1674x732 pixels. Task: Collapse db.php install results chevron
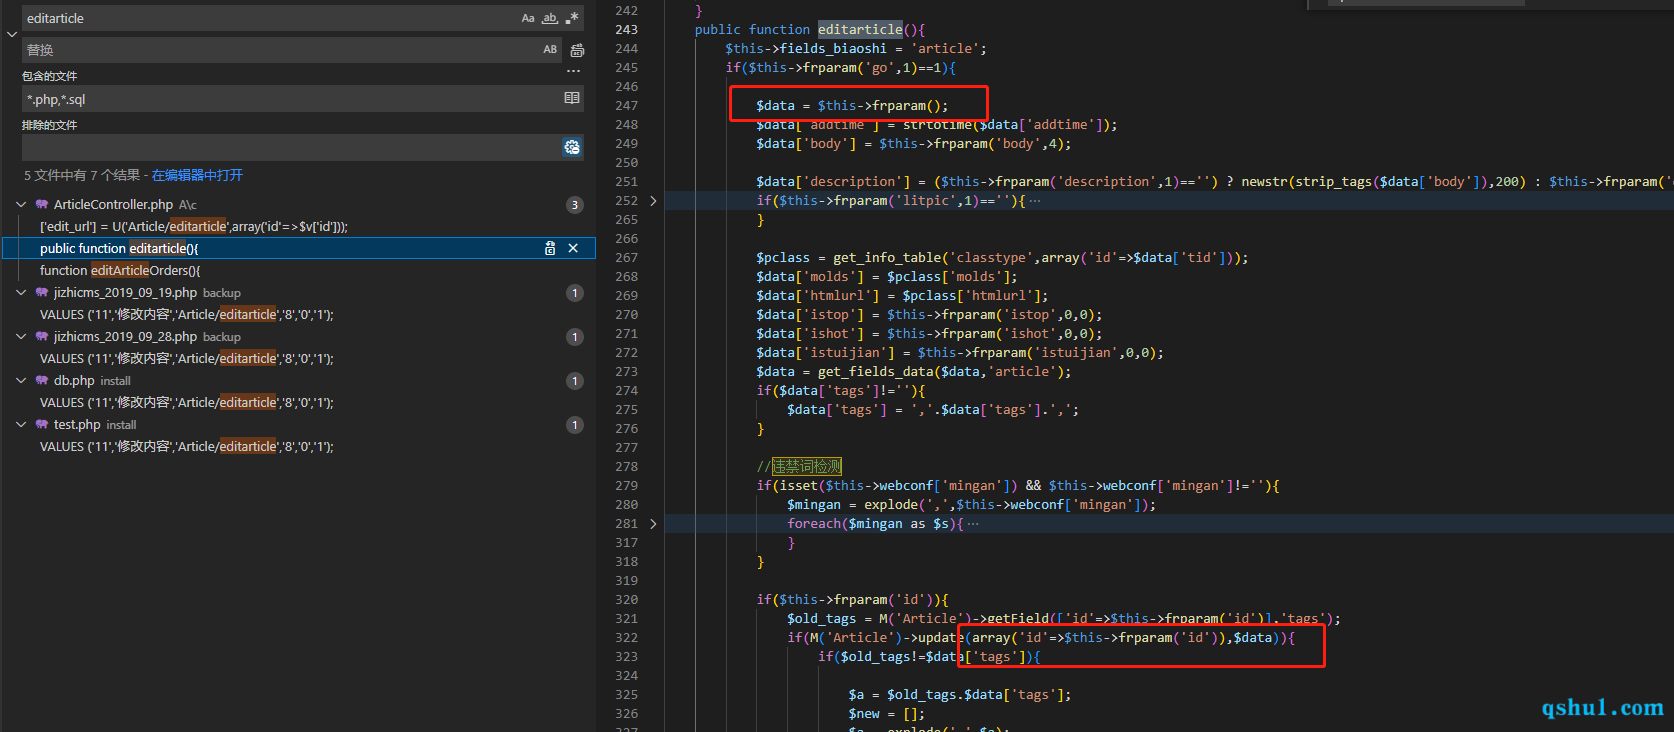[21, 380]
